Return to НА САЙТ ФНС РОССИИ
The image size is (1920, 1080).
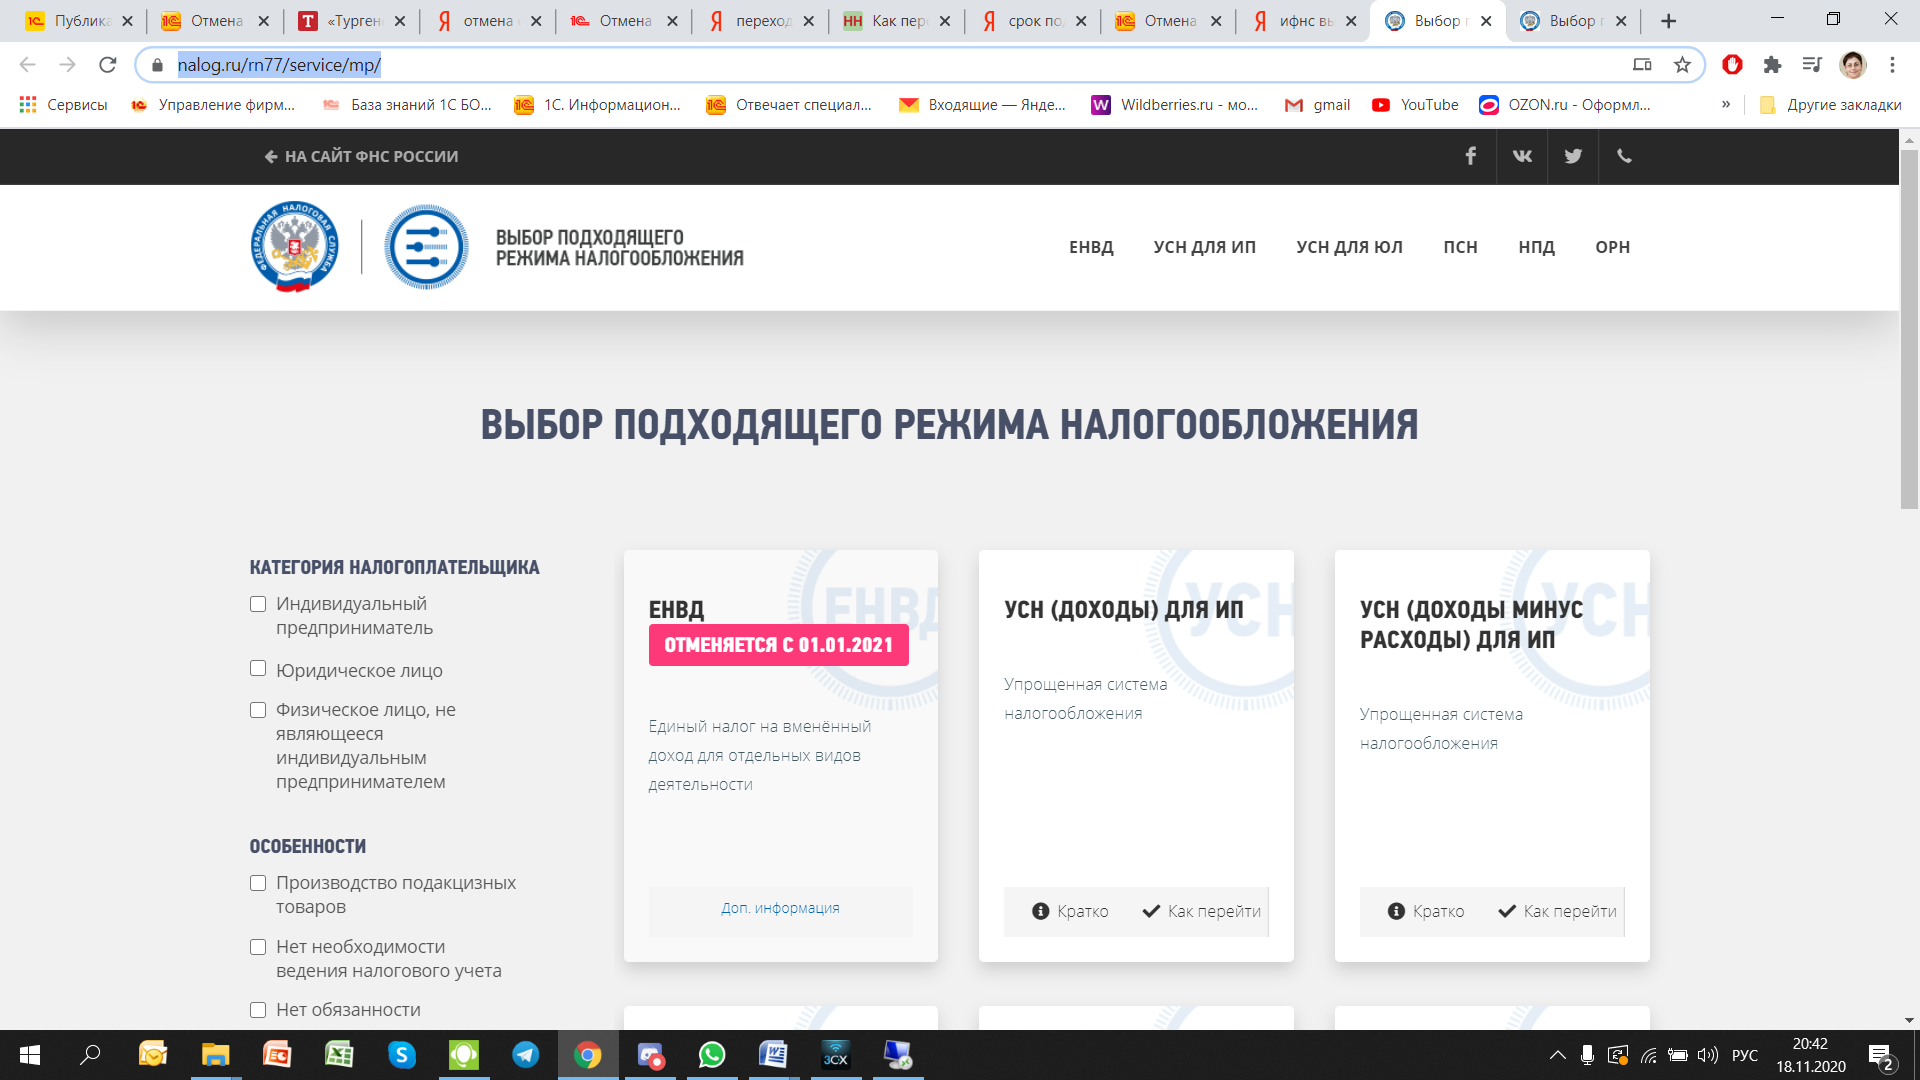point(361,156)
